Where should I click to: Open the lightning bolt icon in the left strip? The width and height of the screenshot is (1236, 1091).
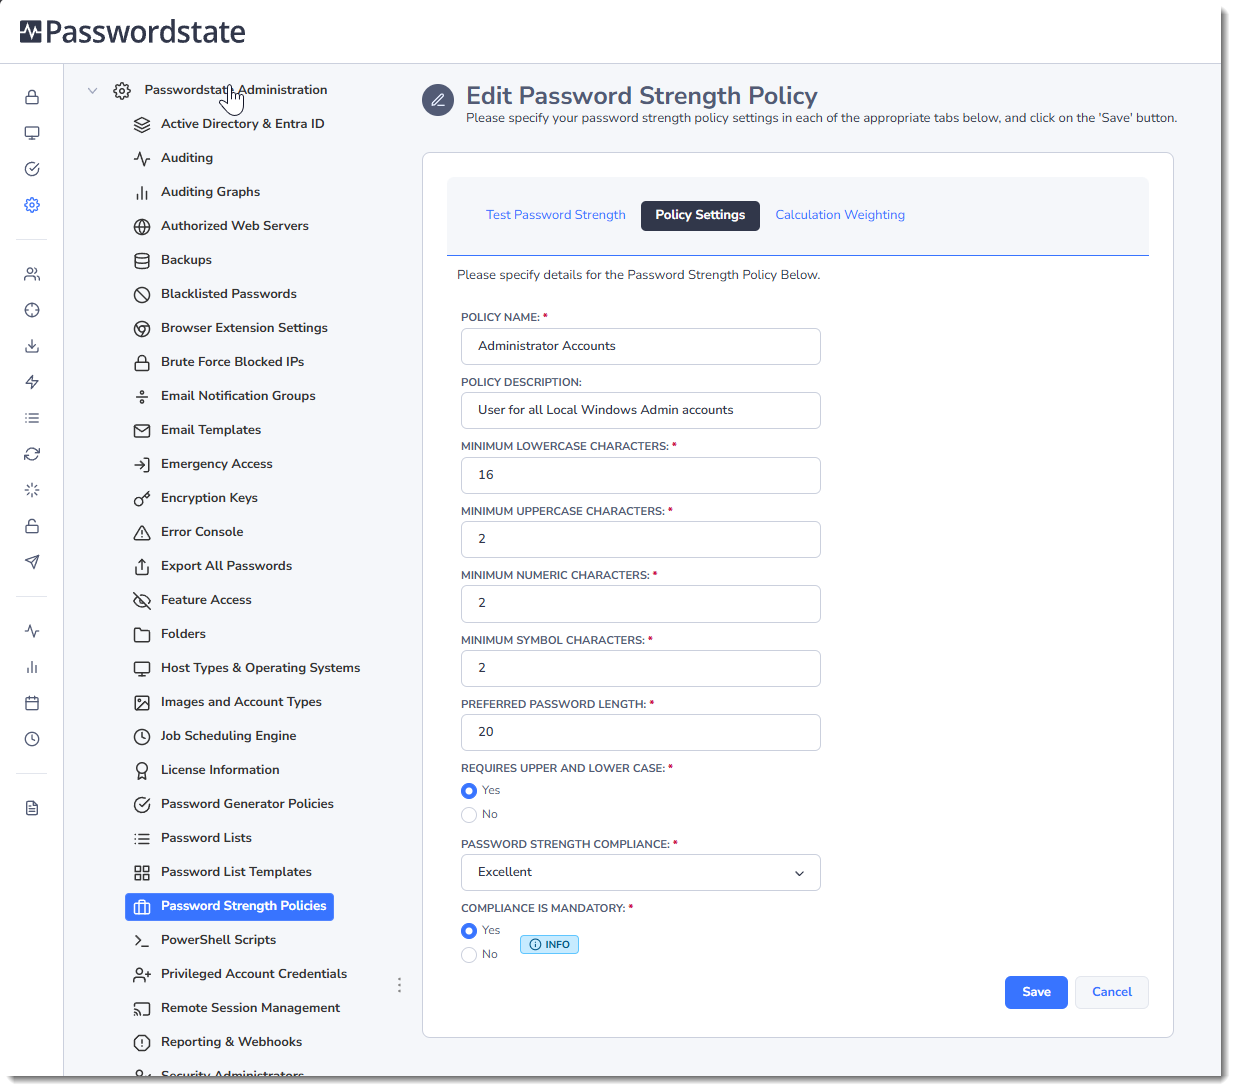point(32,382)
